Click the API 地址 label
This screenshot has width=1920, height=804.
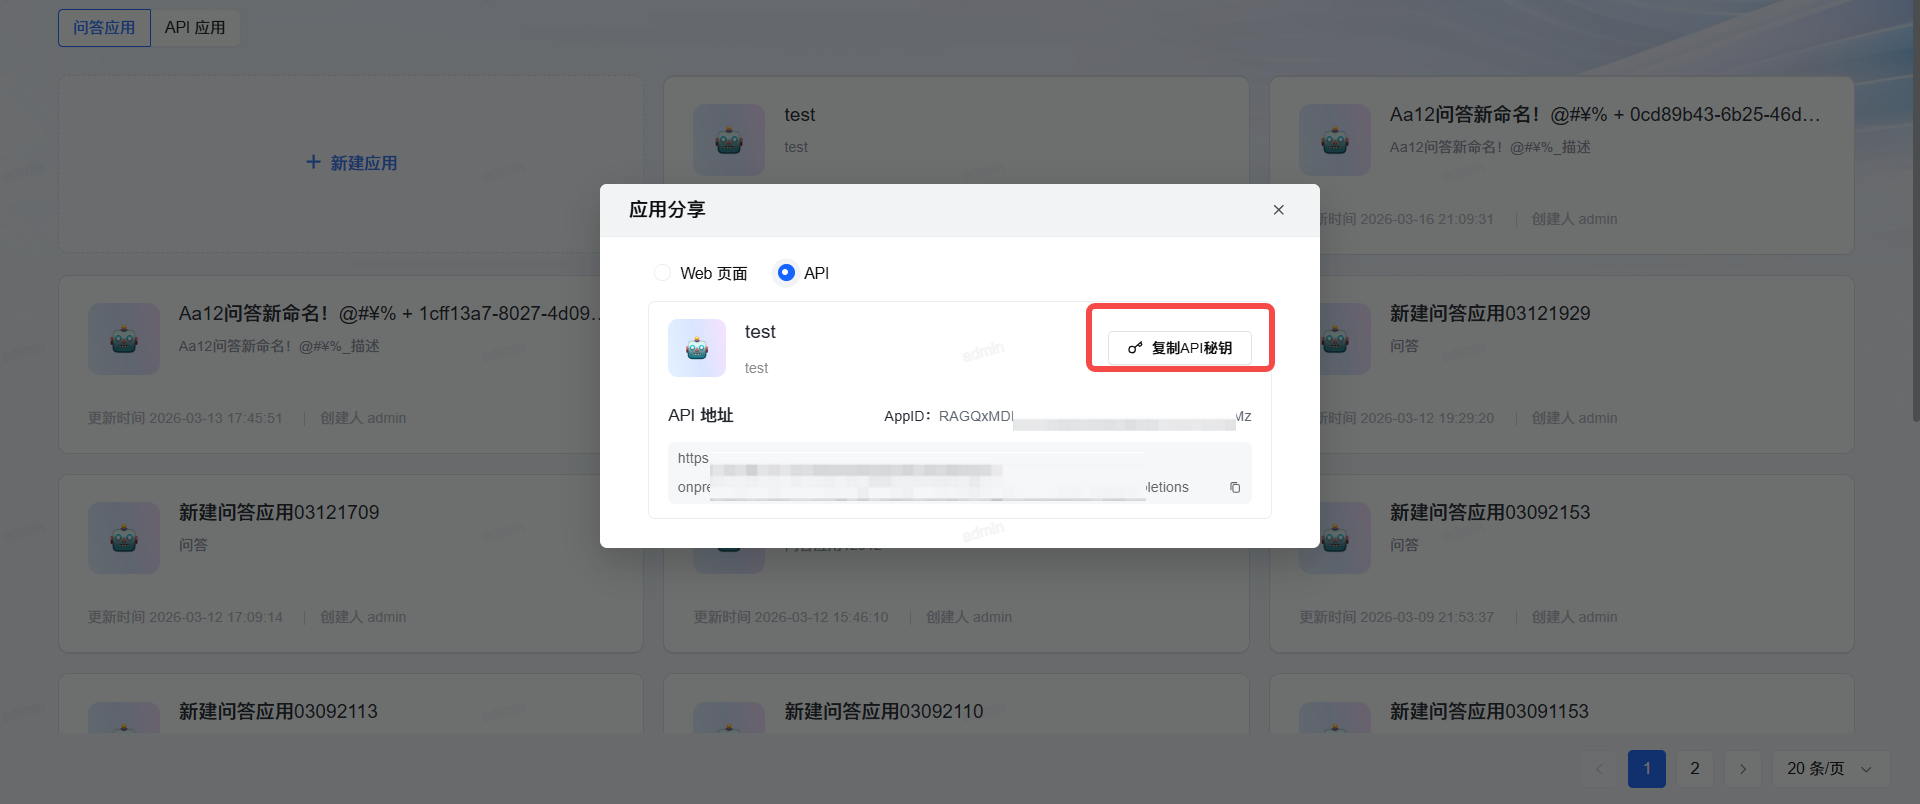point(701,415)
